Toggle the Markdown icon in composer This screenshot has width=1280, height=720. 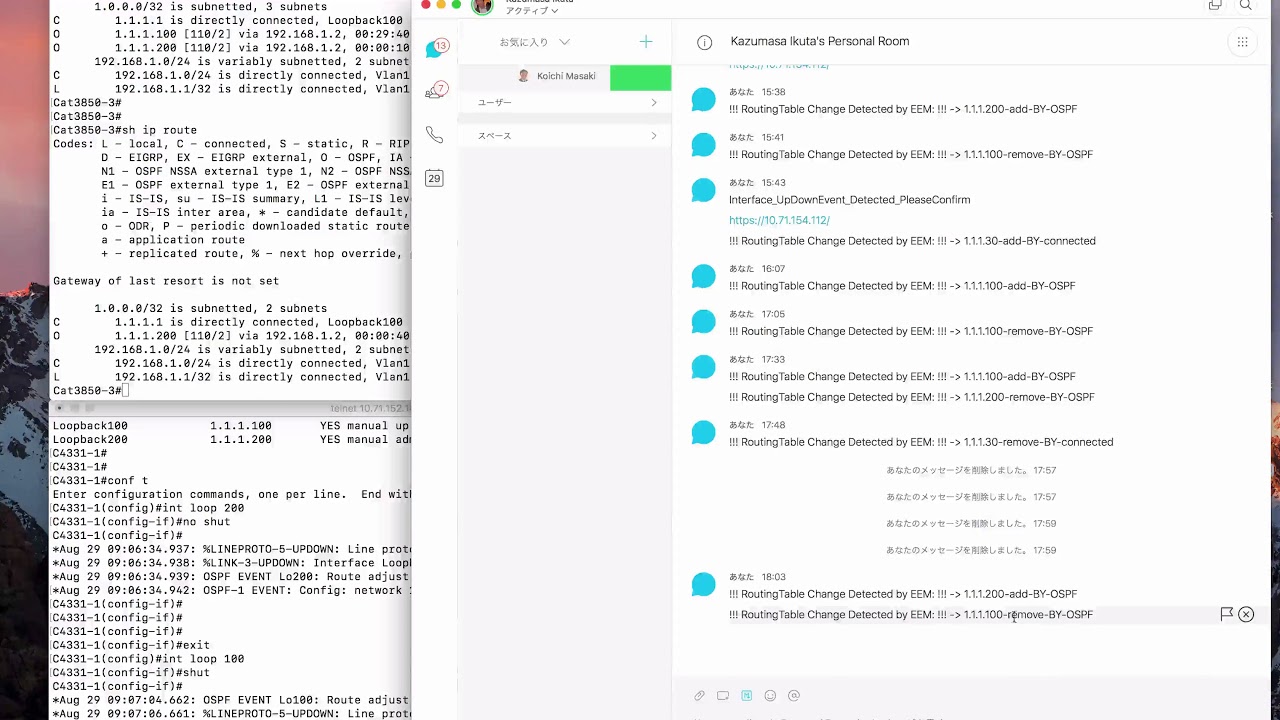coord(746,696)
